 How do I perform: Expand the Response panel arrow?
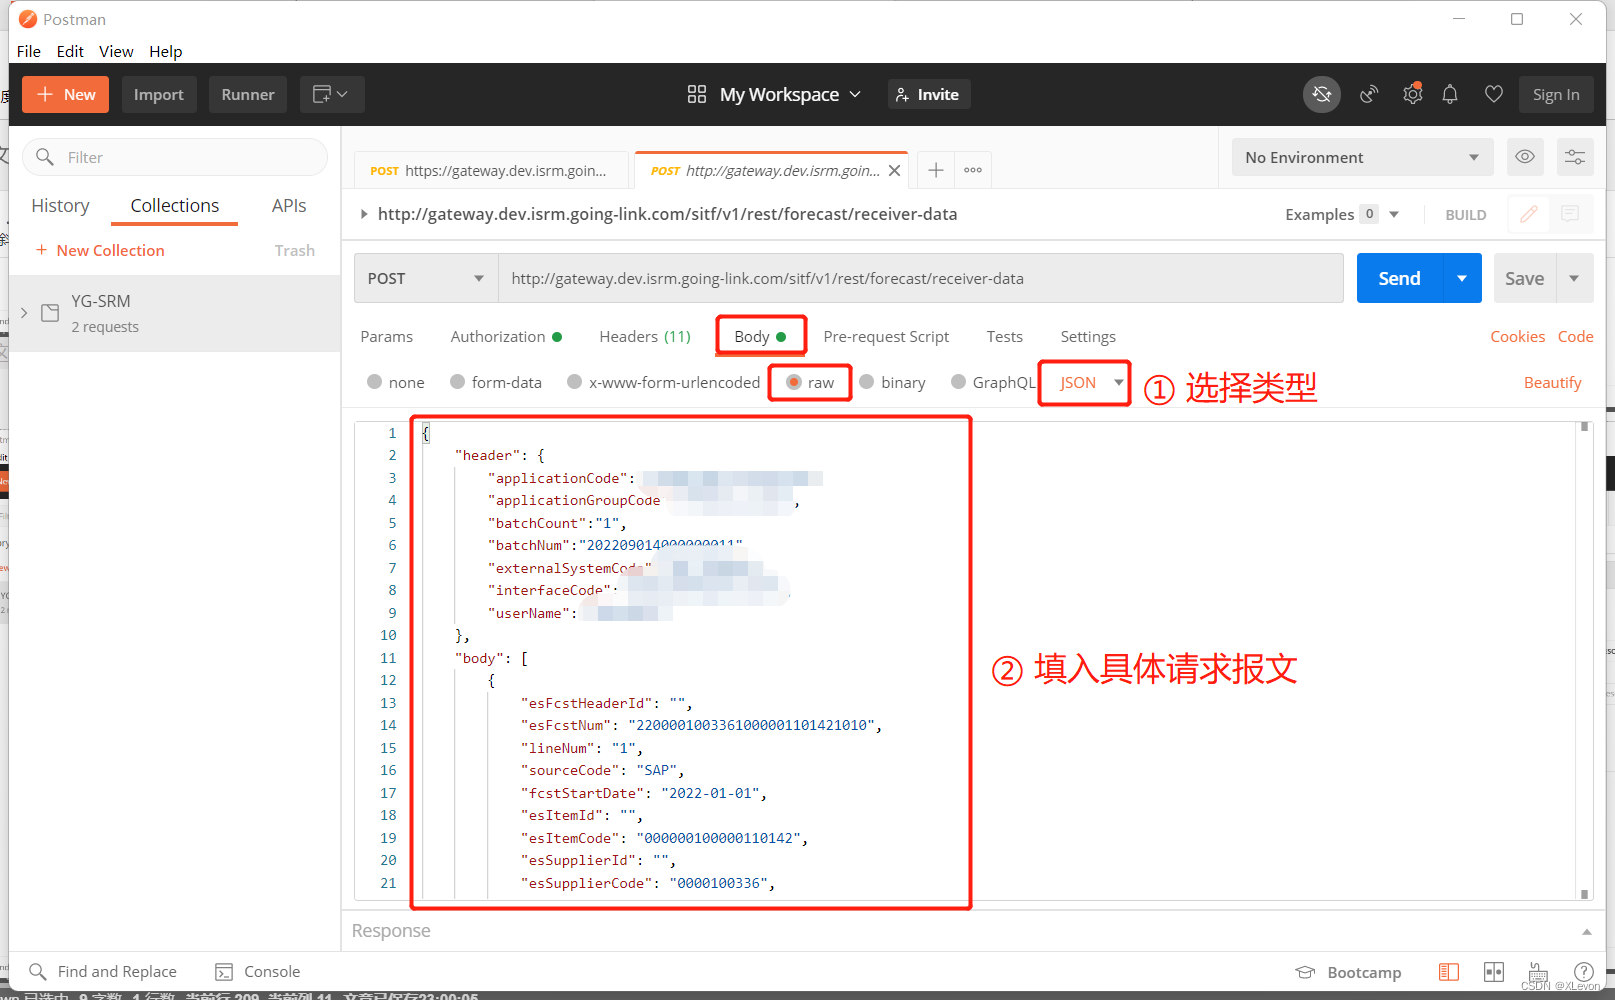tap(1587, 931)
